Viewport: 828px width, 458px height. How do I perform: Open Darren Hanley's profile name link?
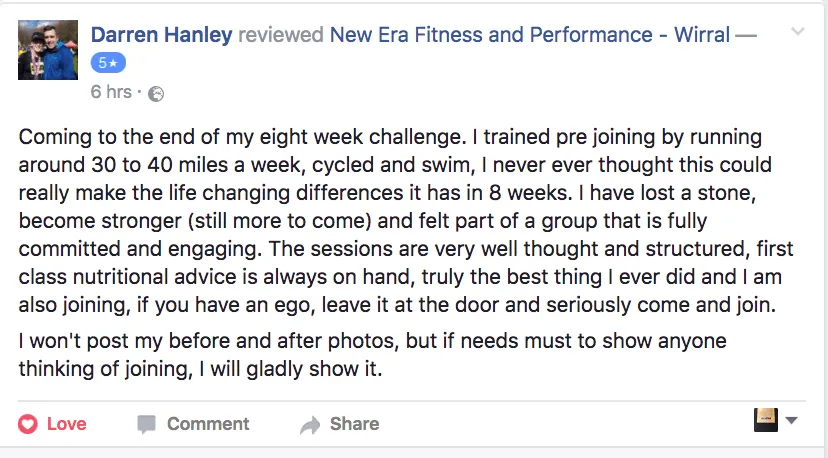coord(161,35)
